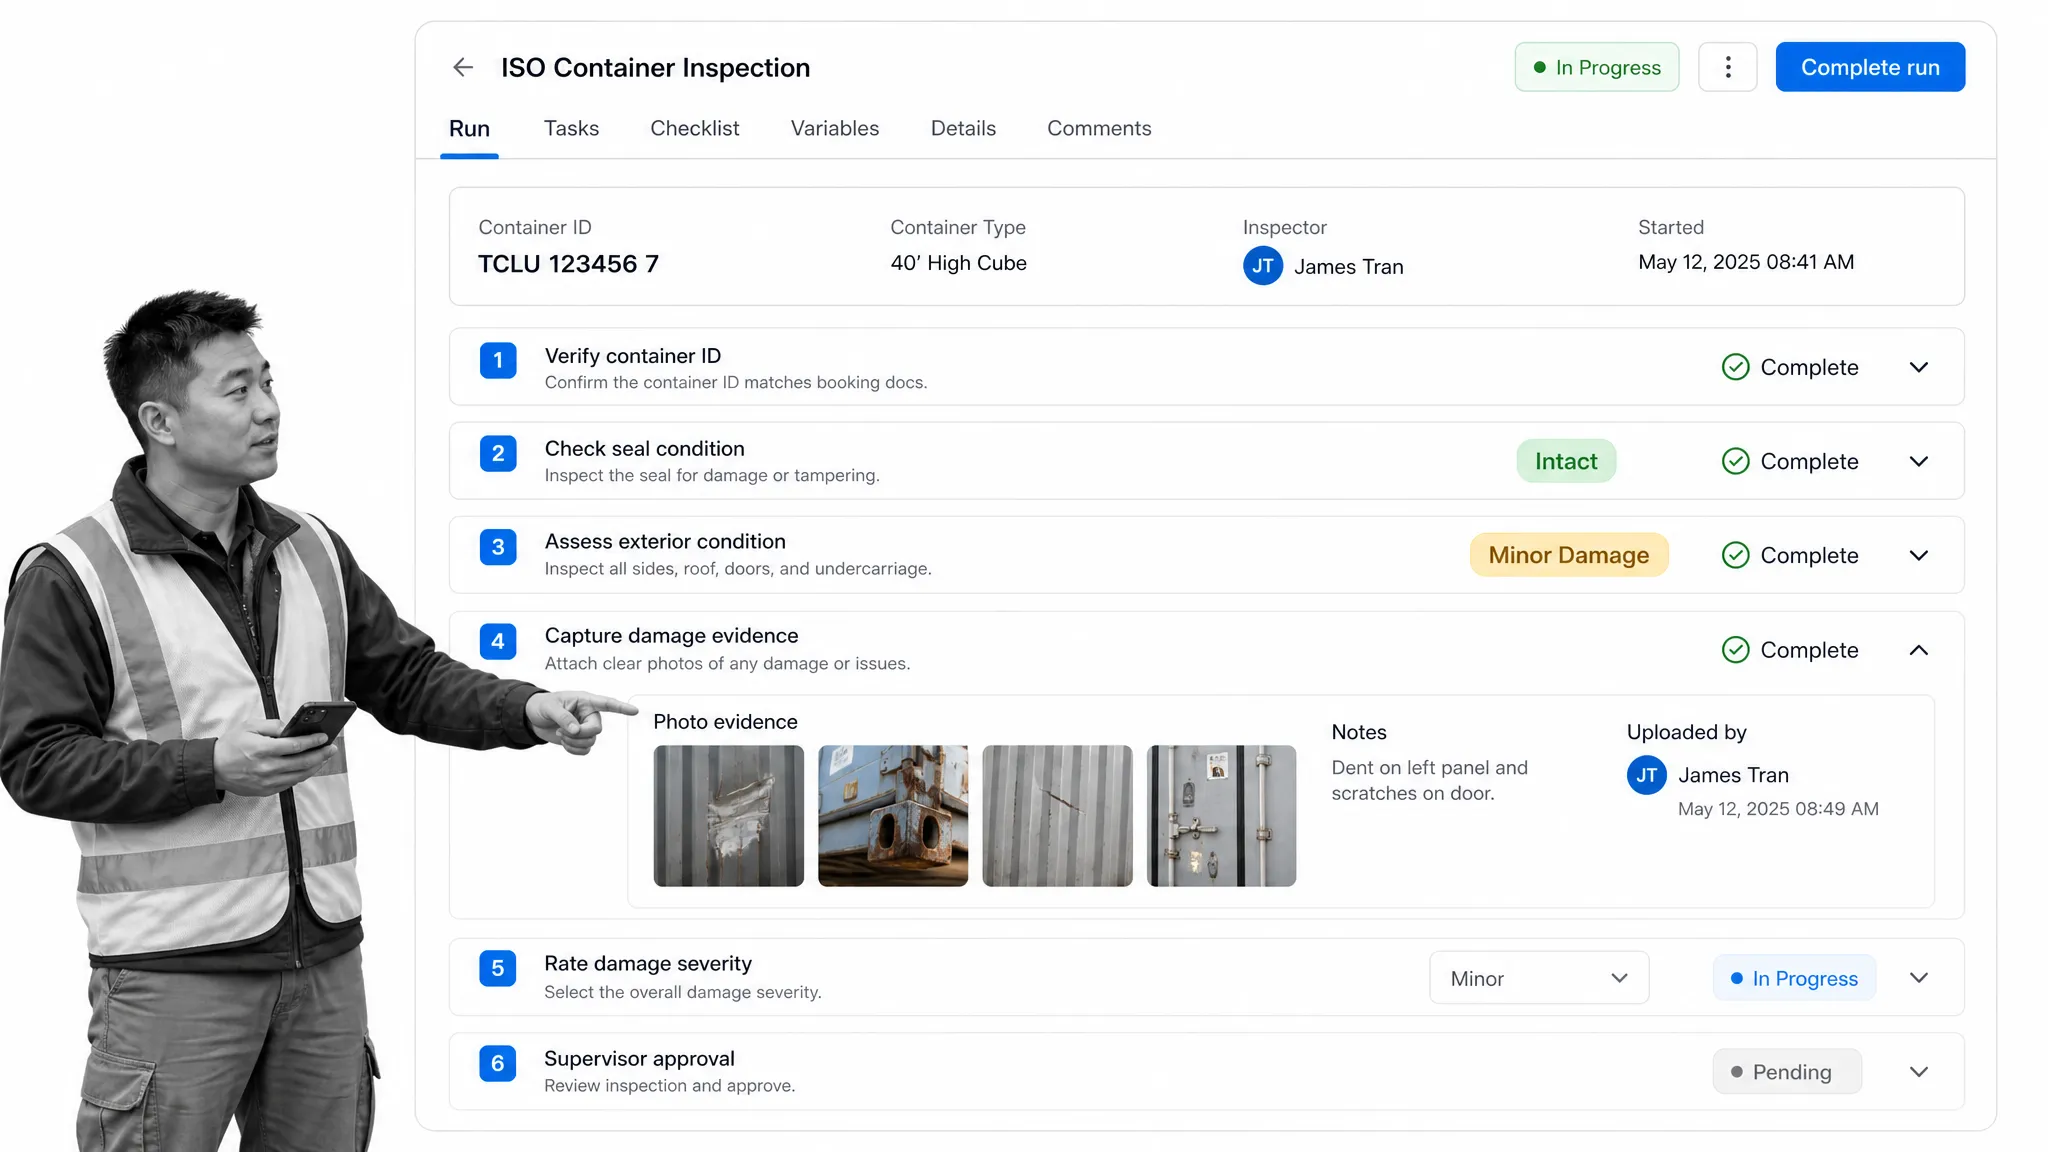Click the In Progress badge on step 5
Screen dimensions: 2048x1152
coord(1794,978)
